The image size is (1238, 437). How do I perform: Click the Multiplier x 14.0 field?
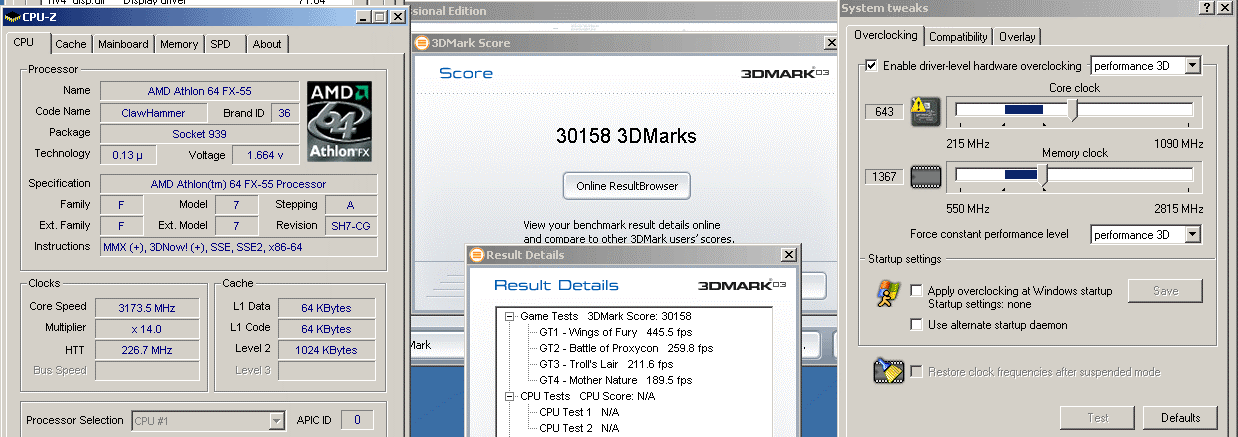[149, 329]
